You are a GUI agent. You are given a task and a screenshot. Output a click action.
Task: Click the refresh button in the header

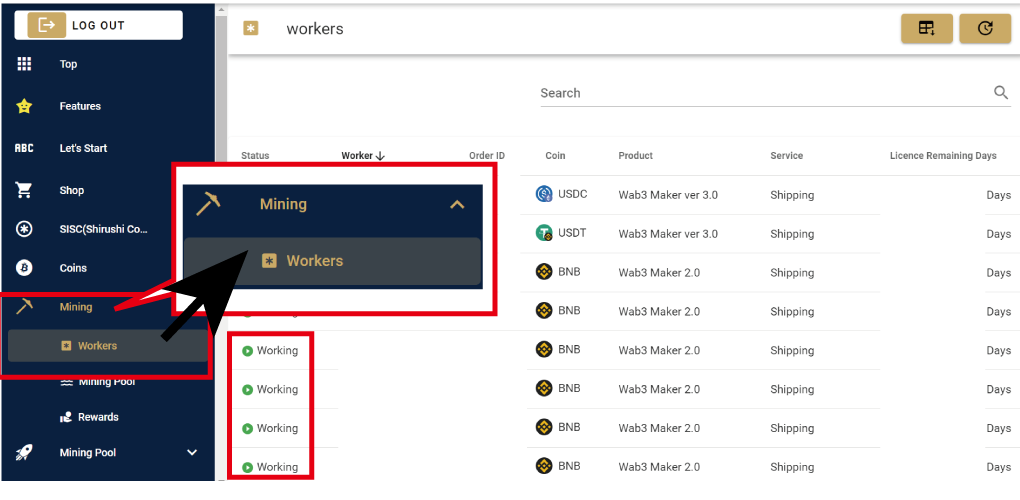(x=985, y=29)
